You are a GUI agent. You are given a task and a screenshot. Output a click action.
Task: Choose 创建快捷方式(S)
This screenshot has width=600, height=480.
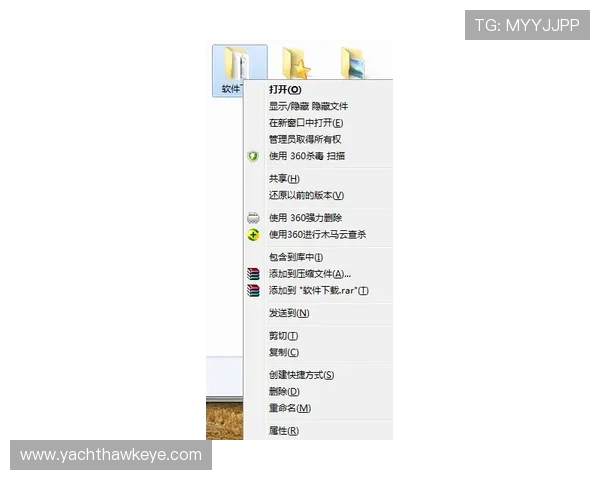[301, 375]
